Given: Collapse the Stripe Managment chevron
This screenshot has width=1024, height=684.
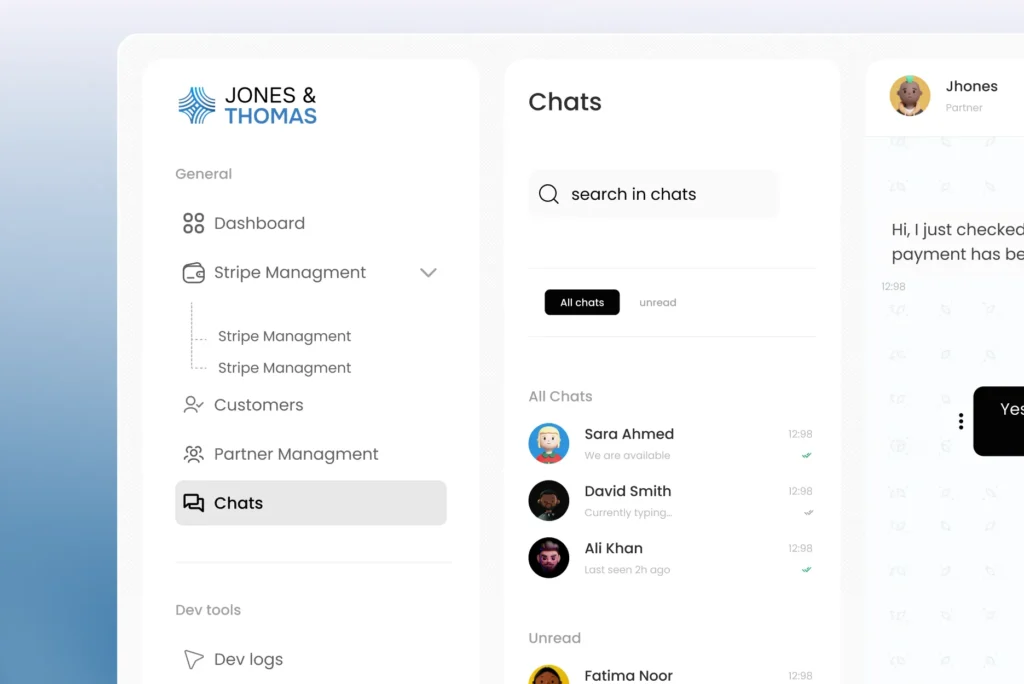Looking at the screenshot, I should coord(428,272).
